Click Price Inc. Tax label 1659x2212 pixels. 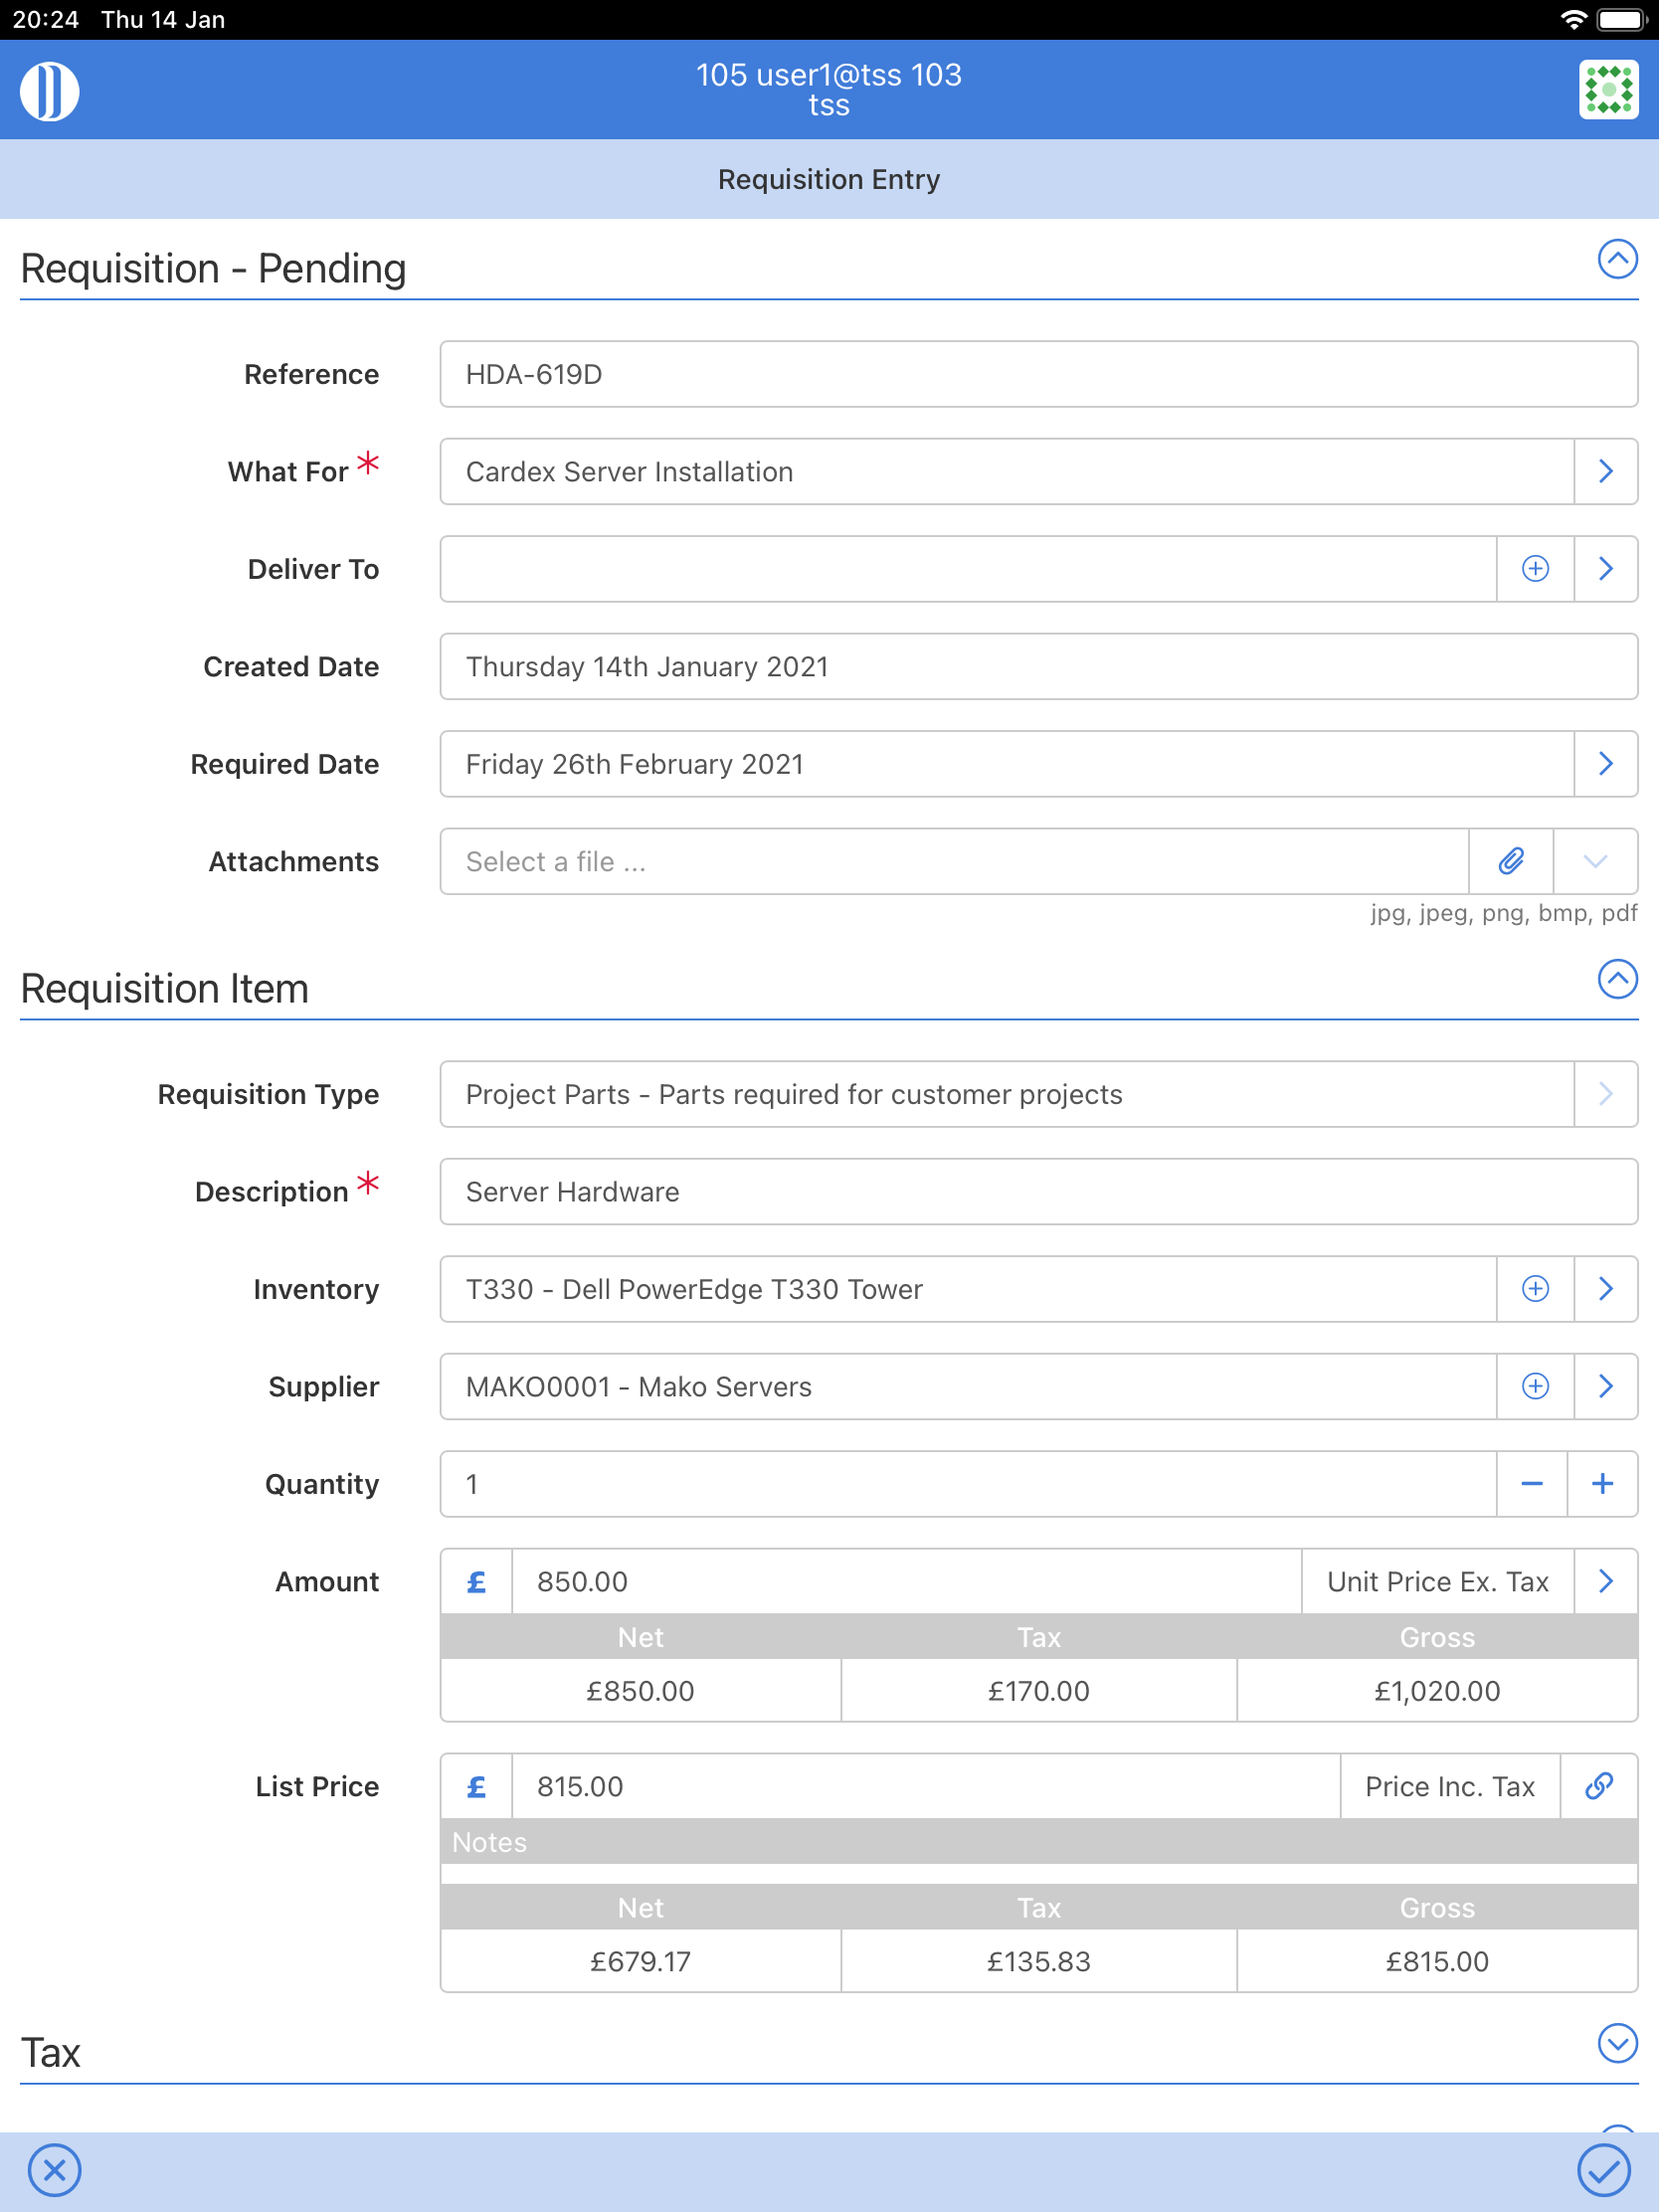coord(1449,1786)
